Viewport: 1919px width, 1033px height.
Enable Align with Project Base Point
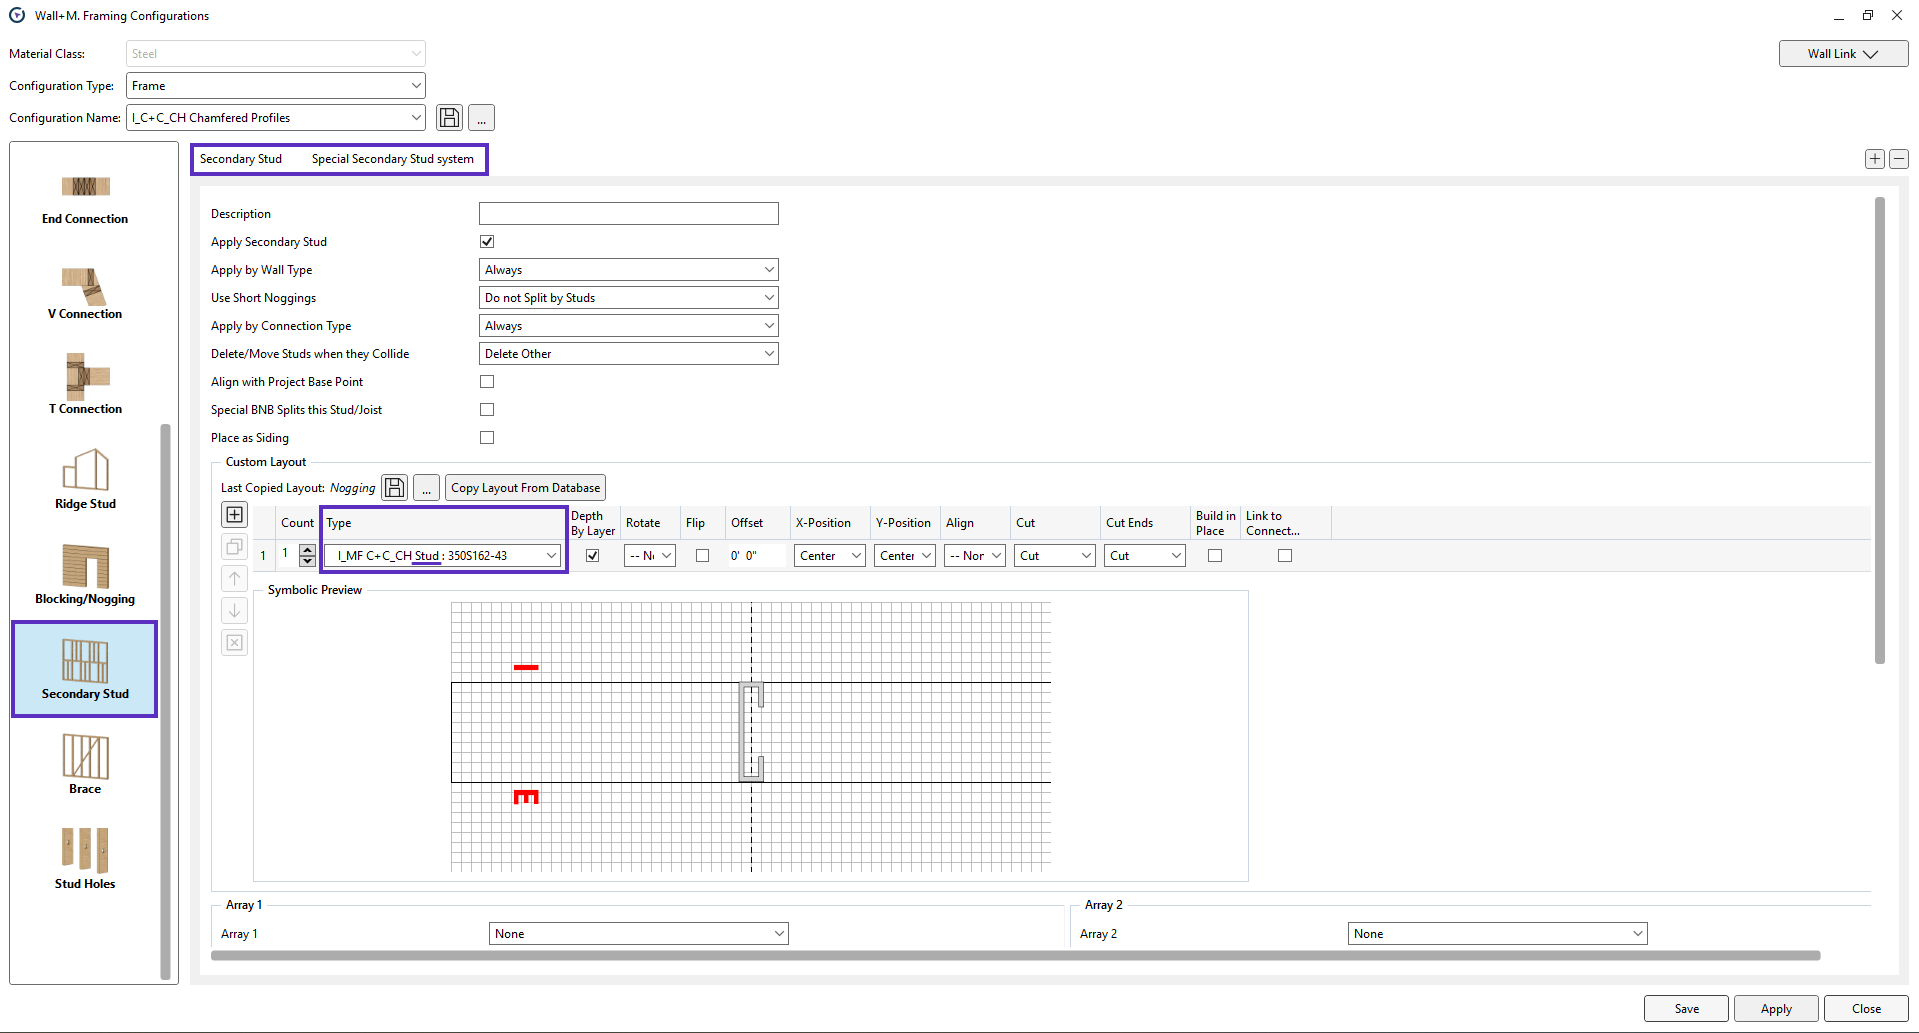487,382
